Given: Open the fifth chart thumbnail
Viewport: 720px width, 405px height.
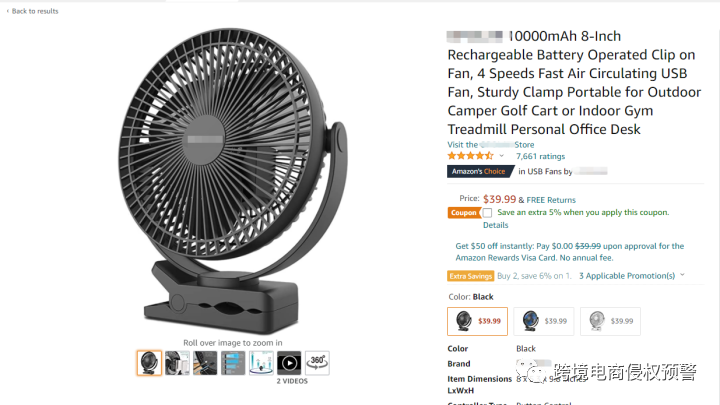Looking at the screenshot, I should [261, 363].
